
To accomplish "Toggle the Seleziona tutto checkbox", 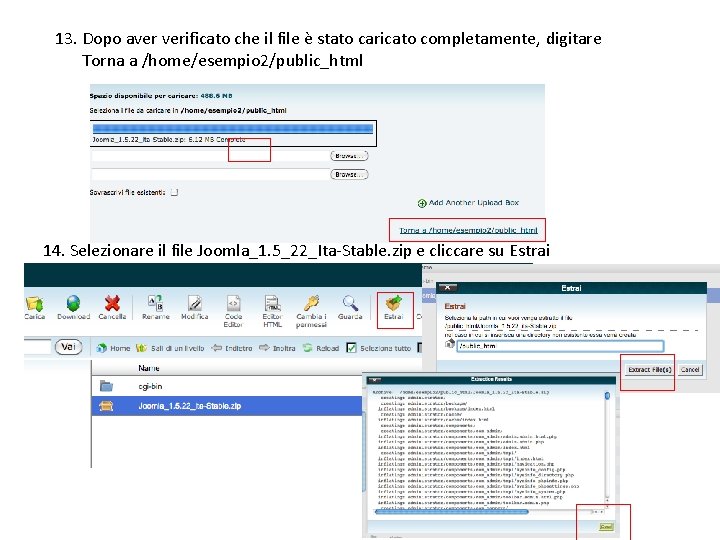I will point(351,348).
